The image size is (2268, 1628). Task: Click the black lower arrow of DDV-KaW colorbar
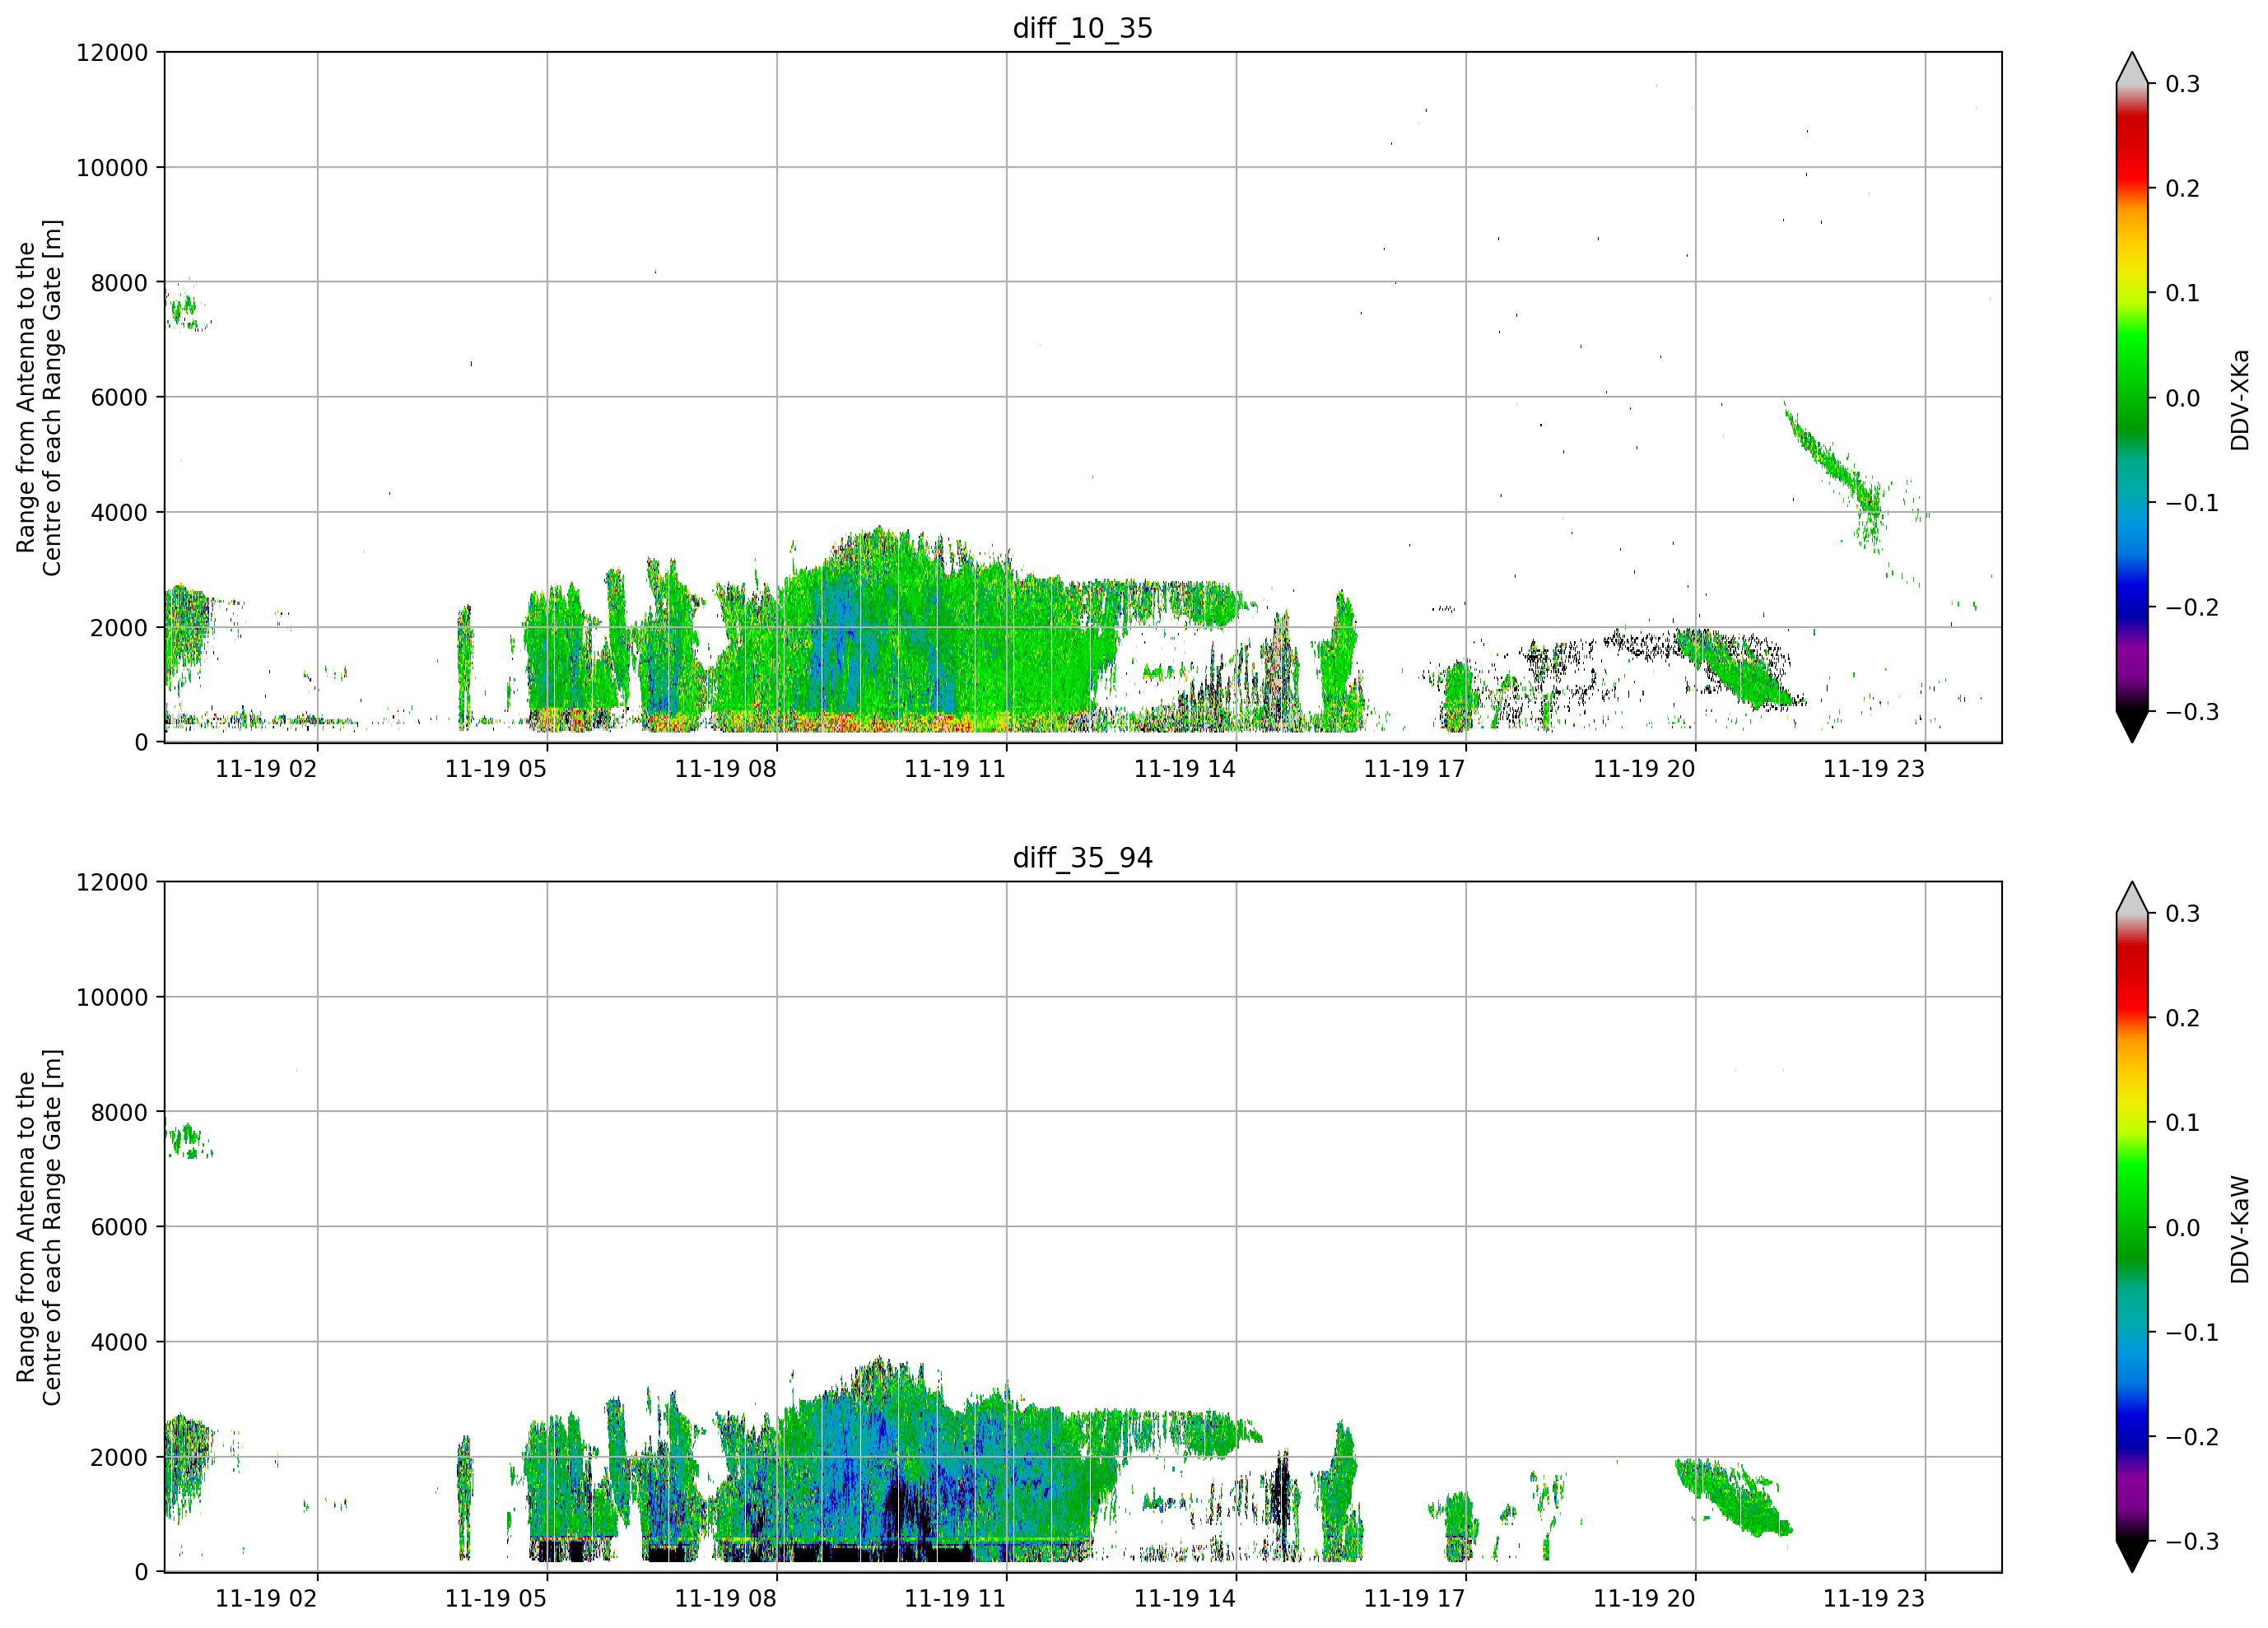tap(2132, 1557)
